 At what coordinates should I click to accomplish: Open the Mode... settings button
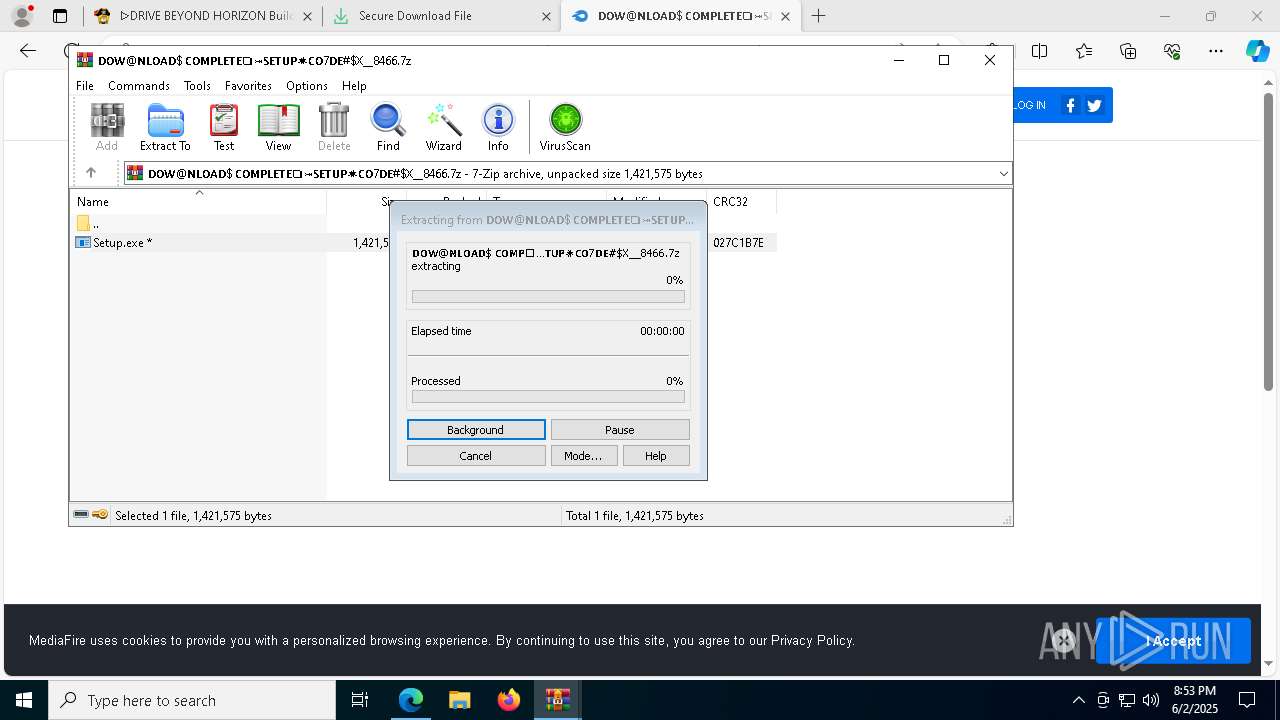tap(583, 456)
